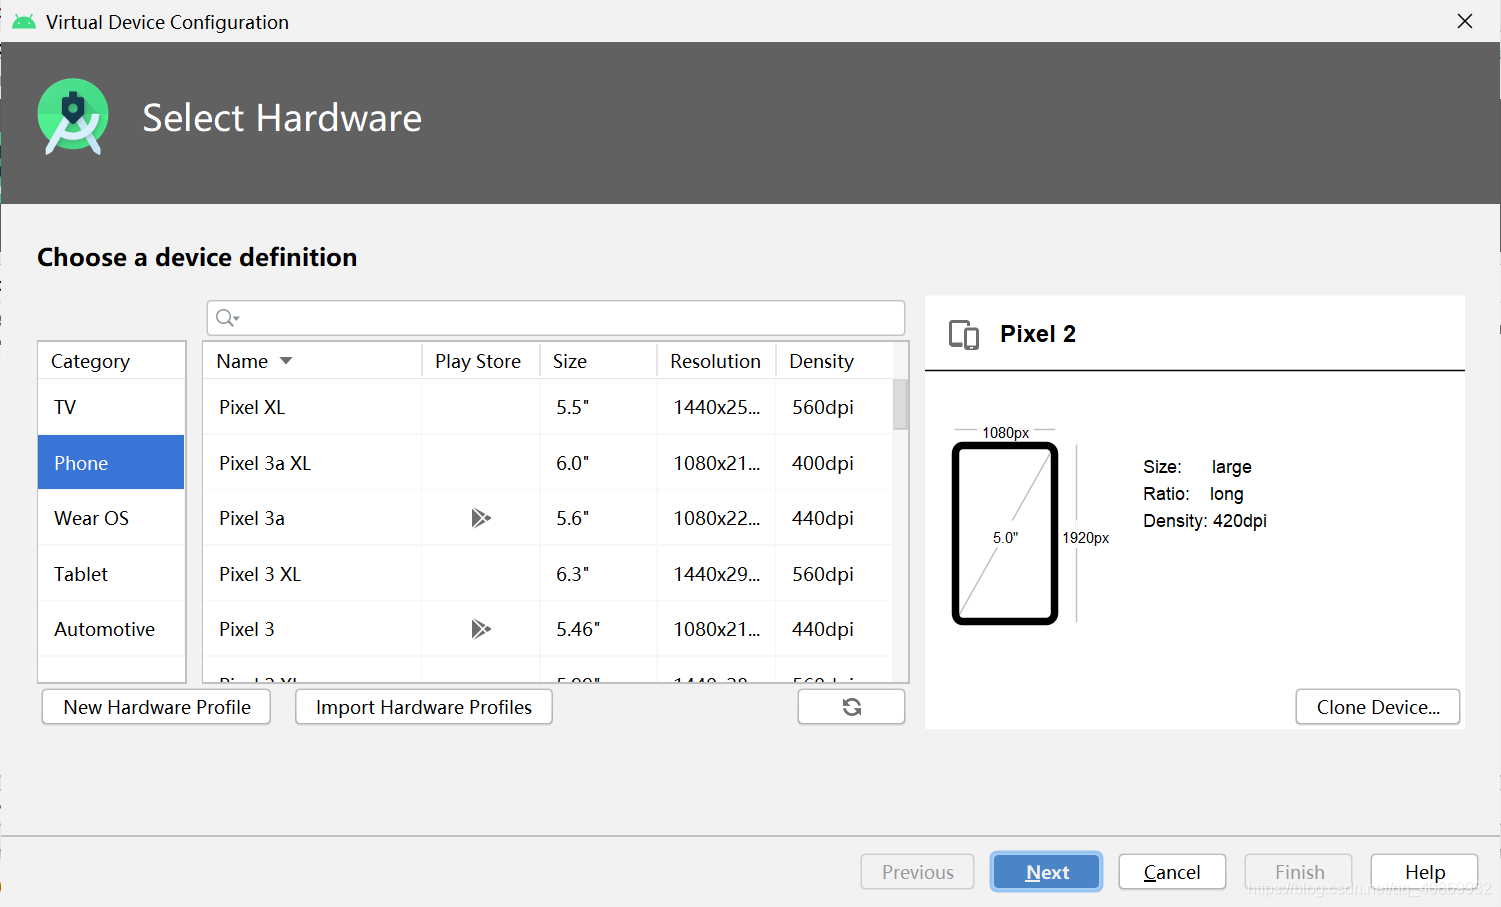
Task: Click the 560dpi cell in Pixel XL row
Action: click(x=833, y=407)
